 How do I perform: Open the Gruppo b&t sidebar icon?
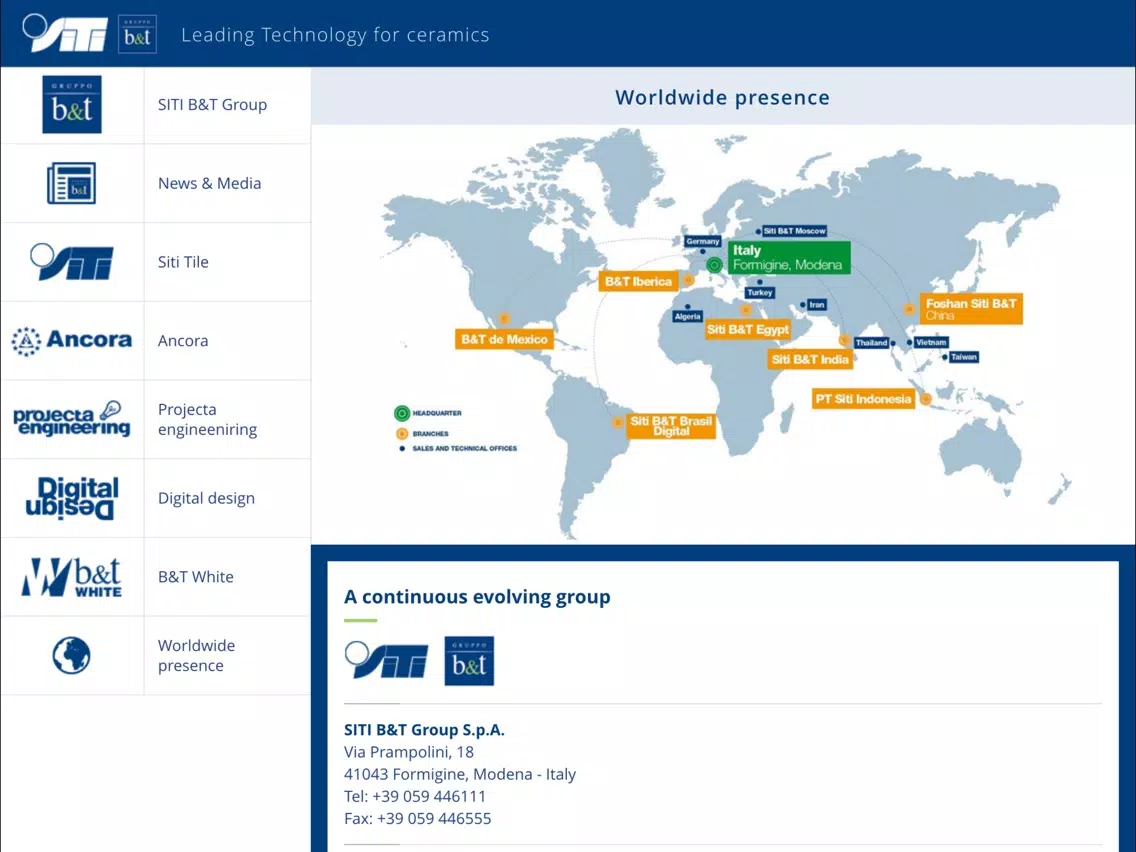(72, 104)
